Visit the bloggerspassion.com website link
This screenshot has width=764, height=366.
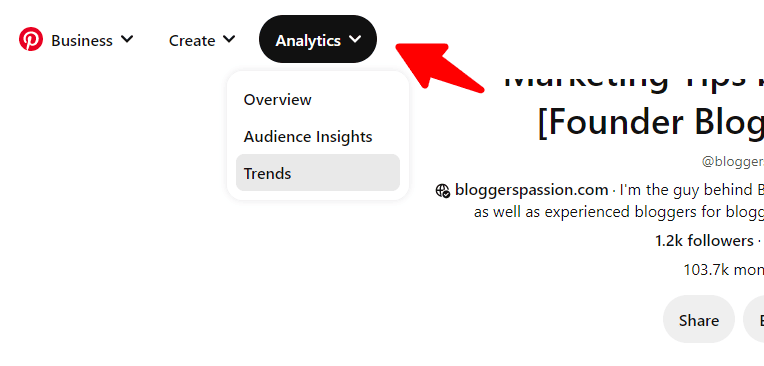532,190
